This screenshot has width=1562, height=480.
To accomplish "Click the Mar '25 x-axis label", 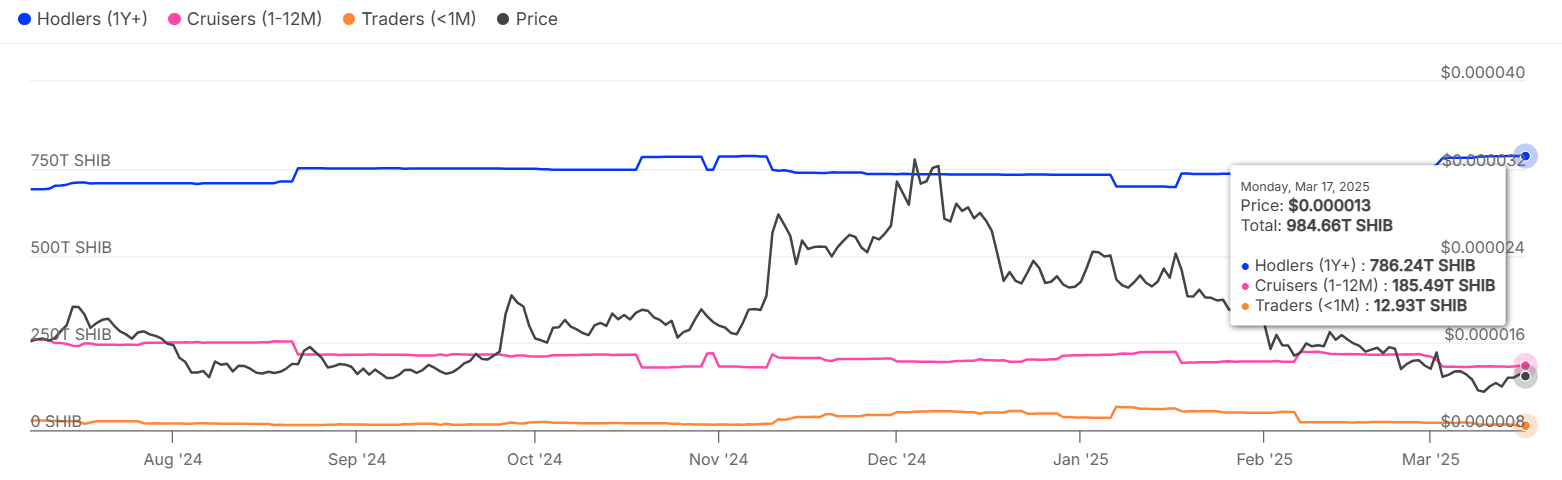I will [x=1430, y=460].
